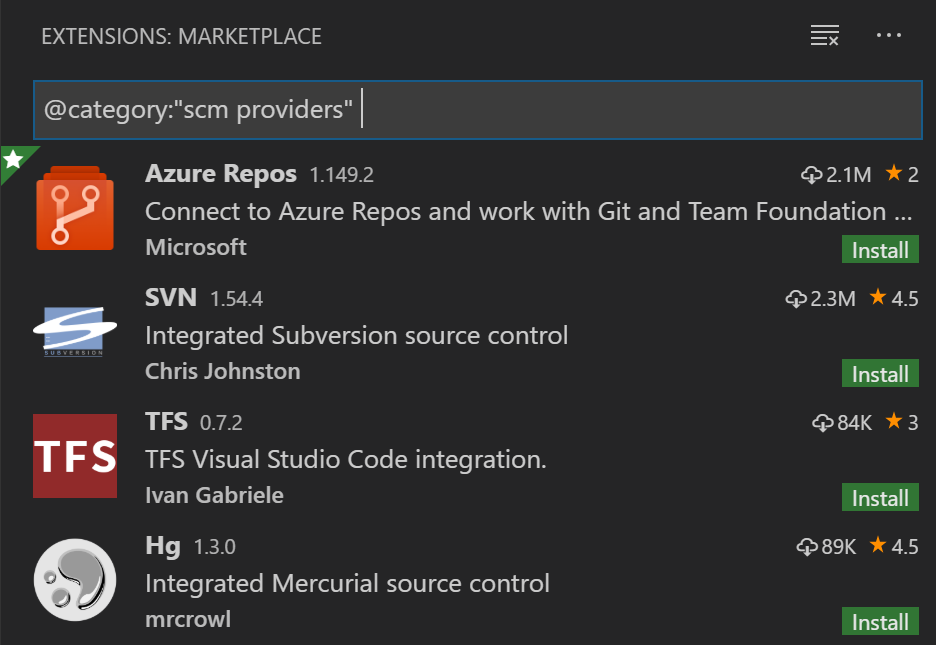Install the TFS extension
Image resolution: width=936 pixels, height=645 pixels.
[x=880, y=498]
